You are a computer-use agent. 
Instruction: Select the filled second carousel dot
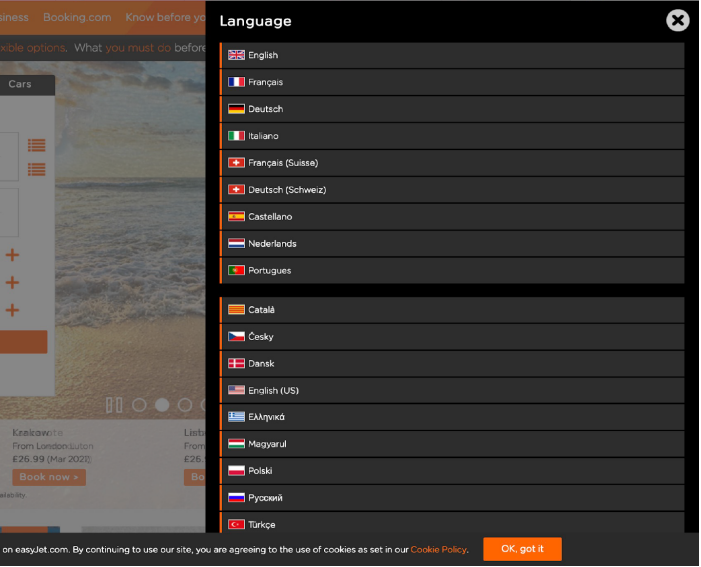click(x=162, y=405)
